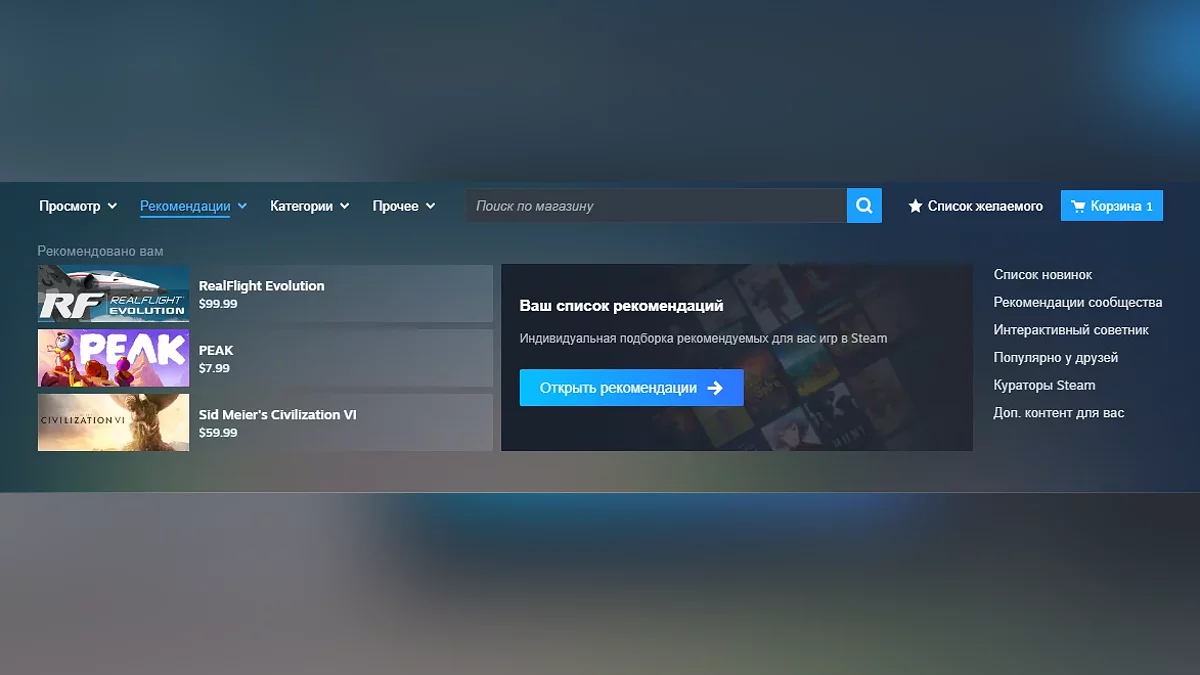Screen dimensions: 1200x675
Task: Click the Рекомендовано вам label
Action: pos(100,251)
